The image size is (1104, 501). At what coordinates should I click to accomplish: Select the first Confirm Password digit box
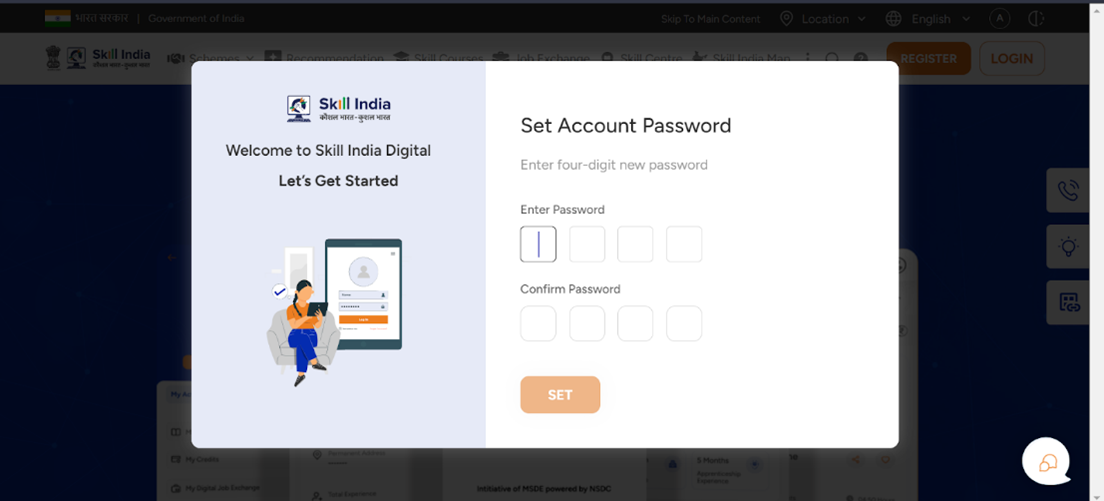pos(538,324)
